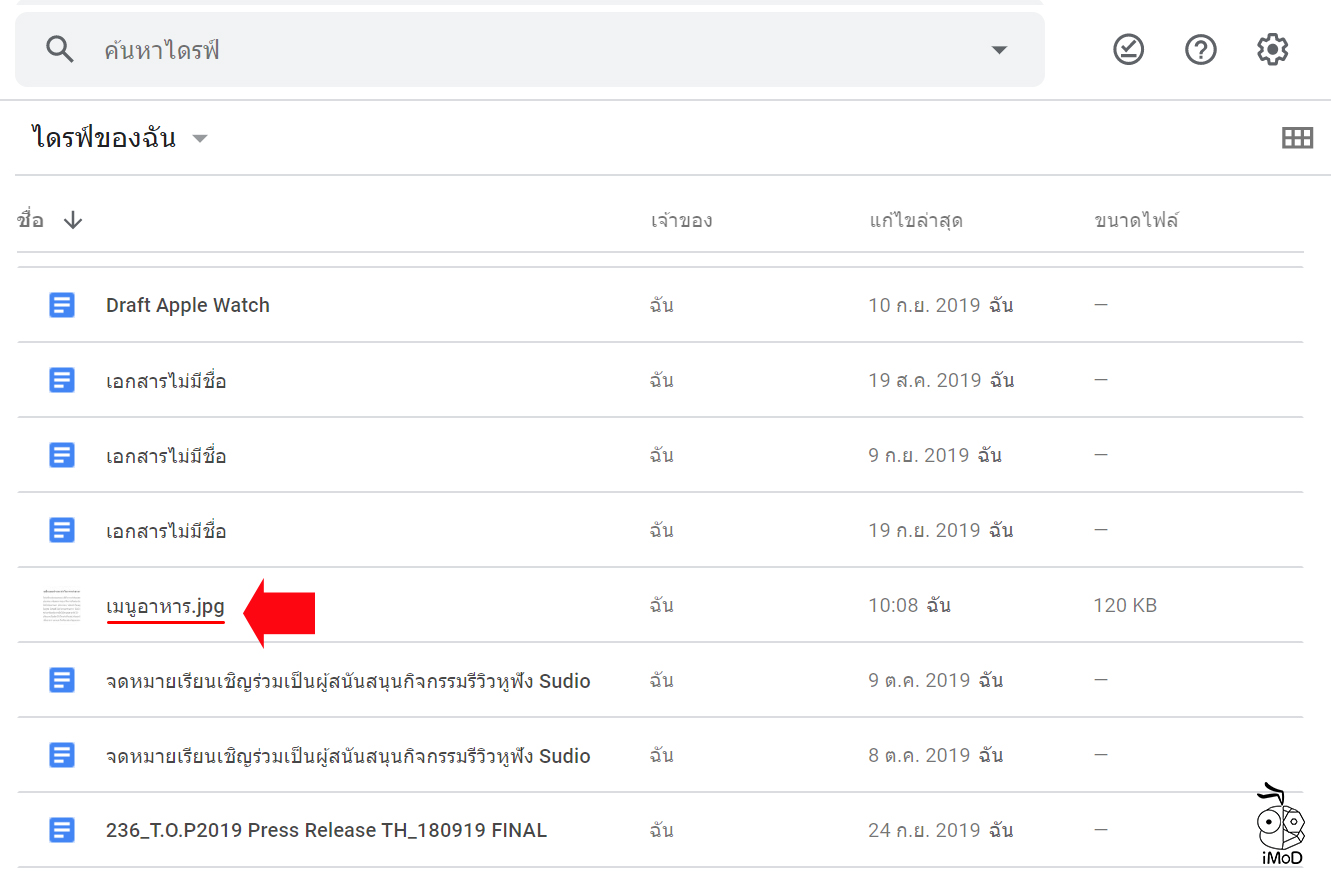Click the search magnifier icon
The width and height of the screenshot is (1331, 886).
tap(60, 50)
